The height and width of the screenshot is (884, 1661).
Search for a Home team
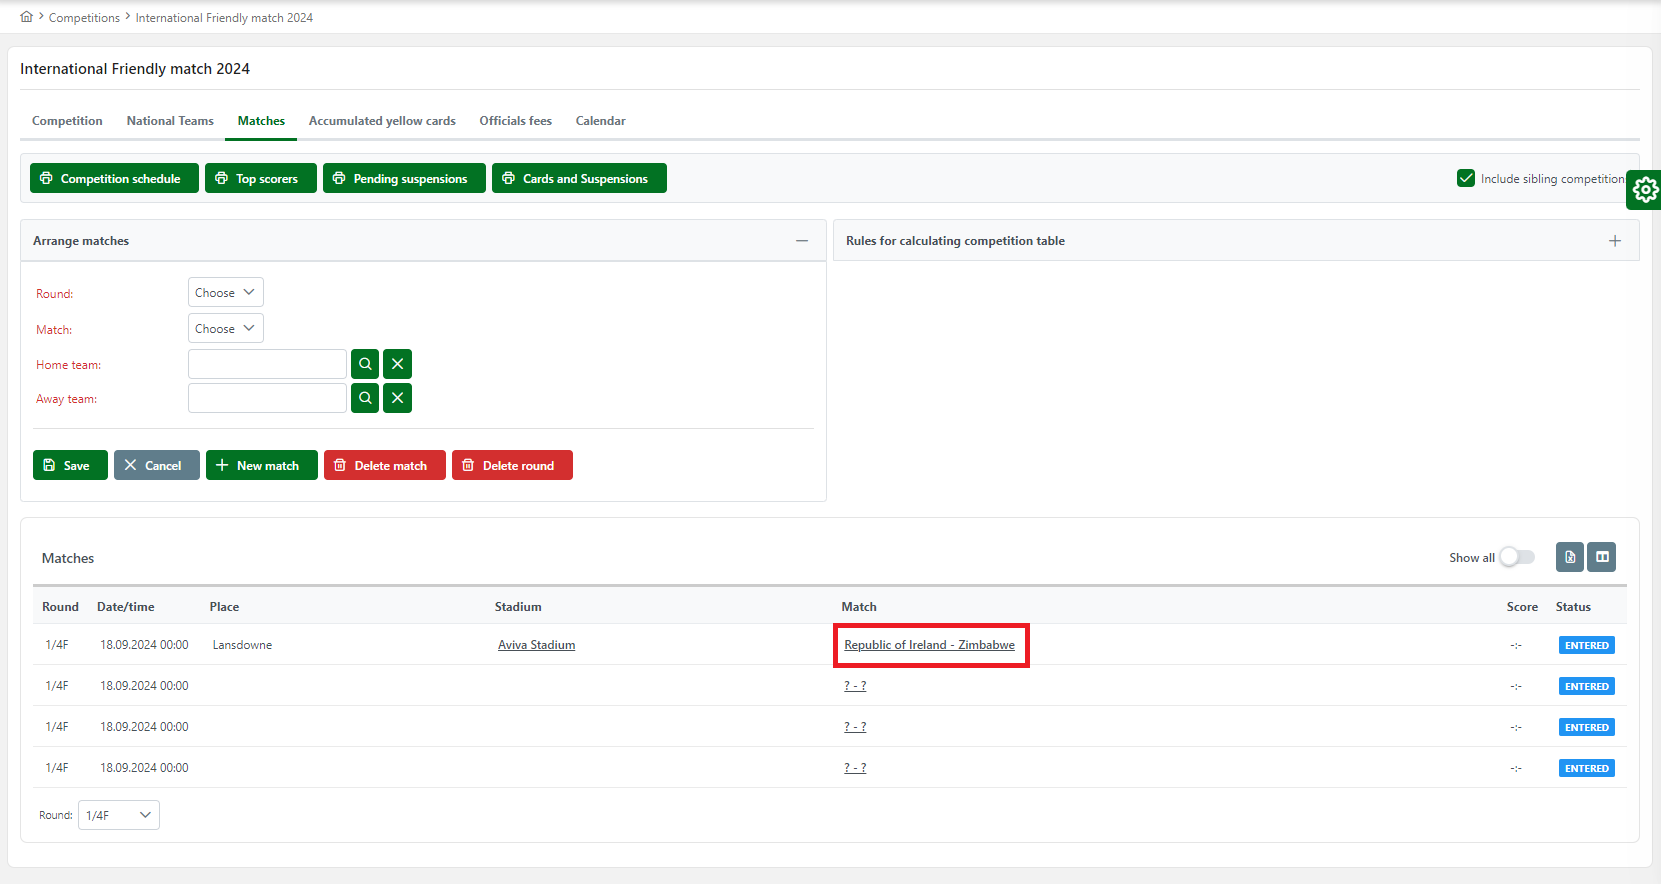click(x=365, y=364)
